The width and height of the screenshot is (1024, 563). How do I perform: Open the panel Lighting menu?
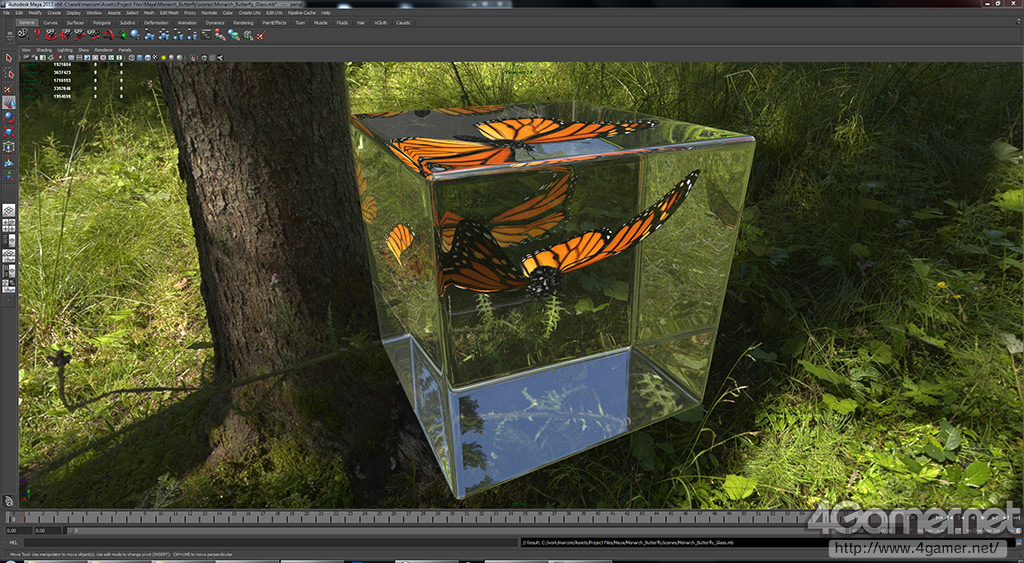pyautogui.click(x=65, y=50)
